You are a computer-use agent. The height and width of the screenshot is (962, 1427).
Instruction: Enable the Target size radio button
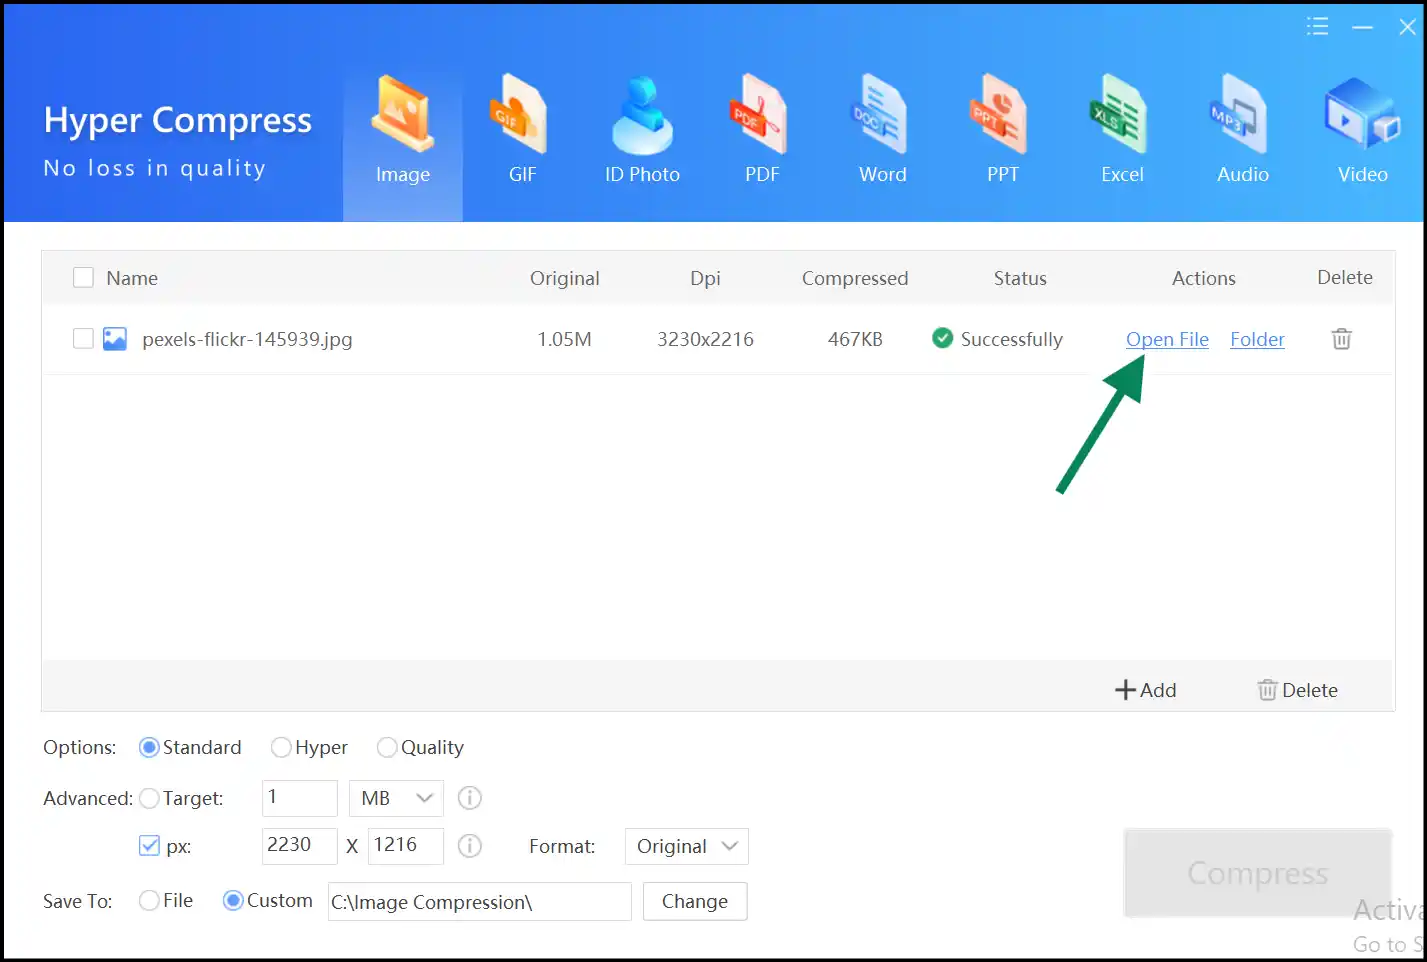[x=149, y=798]
